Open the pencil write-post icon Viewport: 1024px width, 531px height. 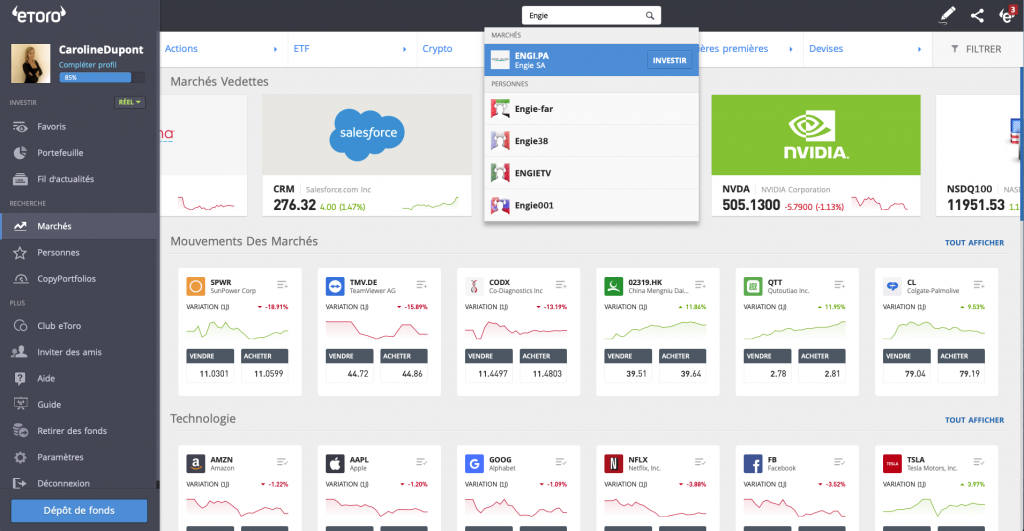click(x=947, y=15)
